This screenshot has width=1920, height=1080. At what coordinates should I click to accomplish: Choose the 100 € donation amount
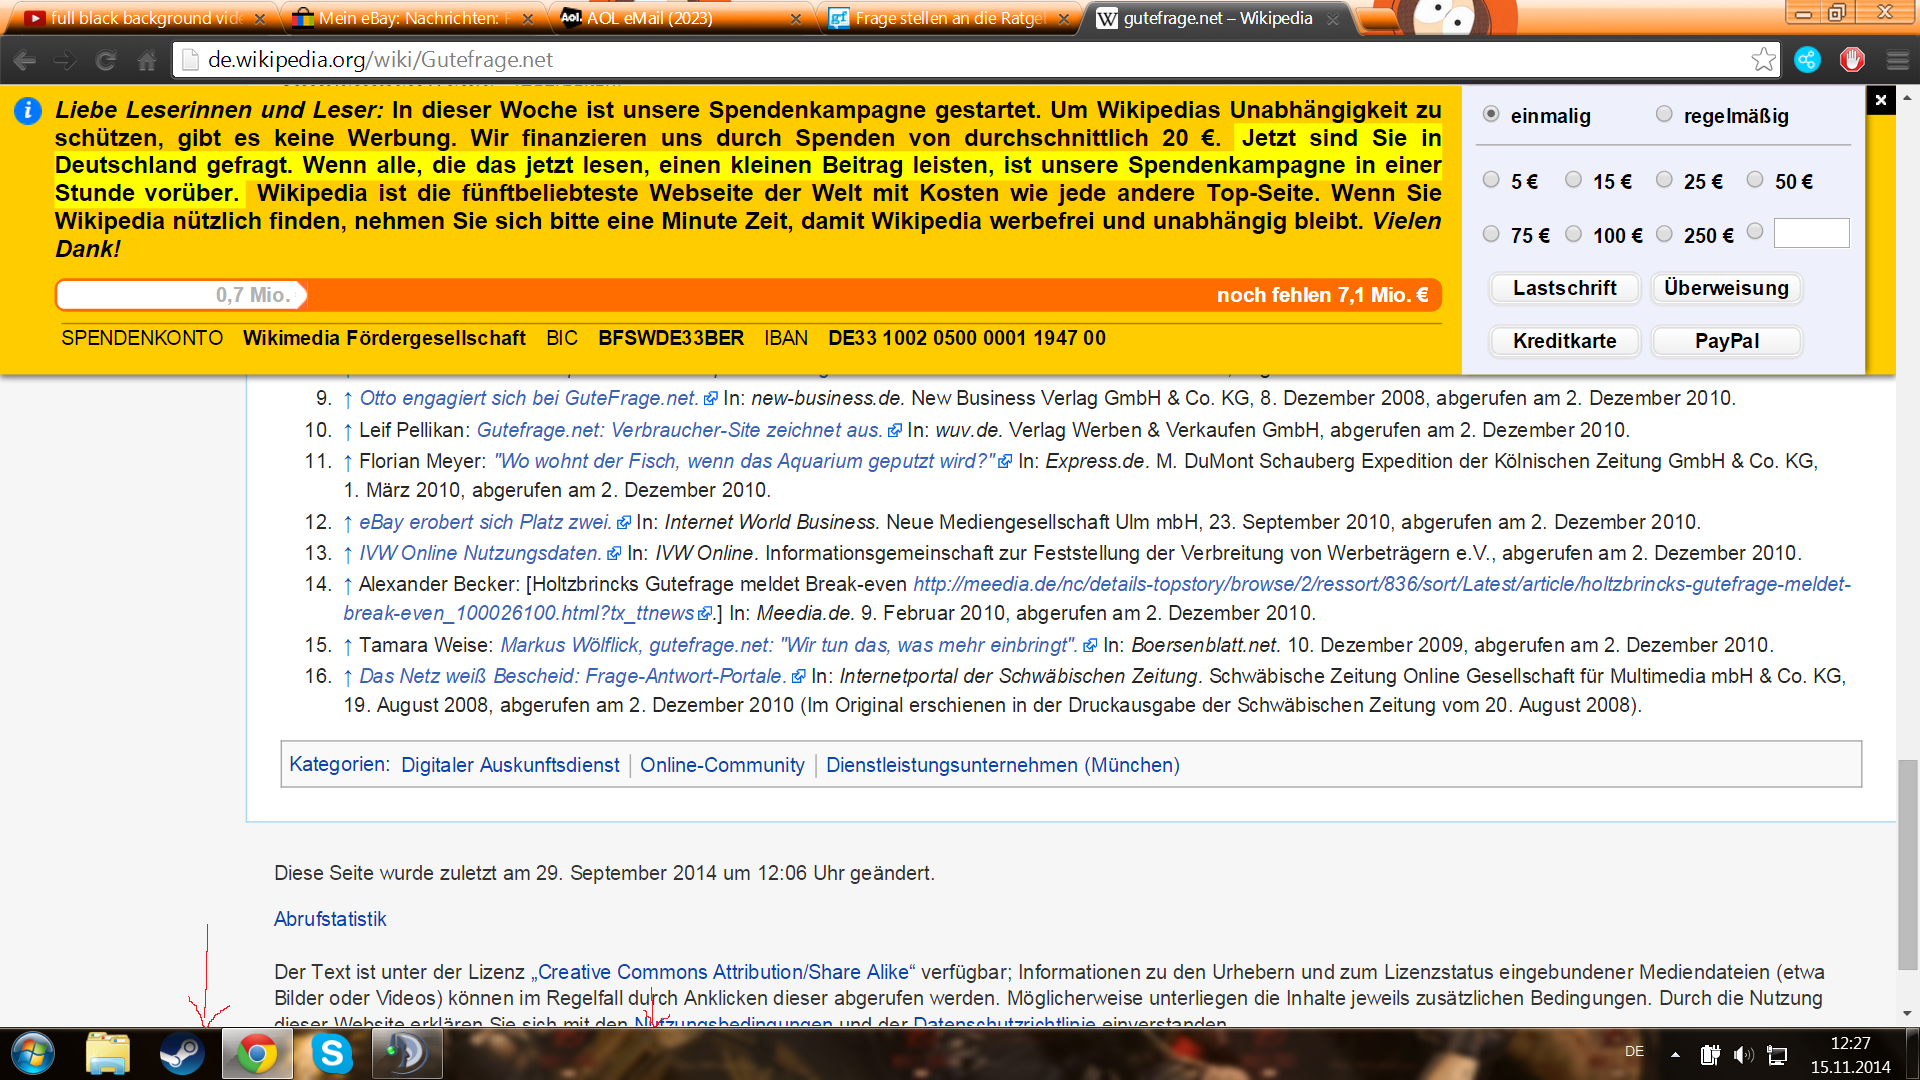[x=1573, y=234]
